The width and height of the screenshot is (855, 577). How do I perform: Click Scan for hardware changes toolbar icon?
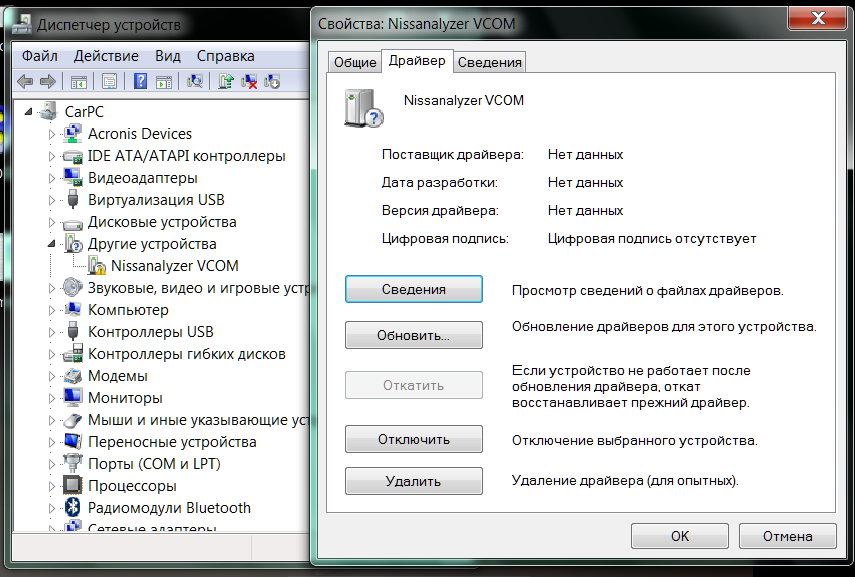click(195, 82)
